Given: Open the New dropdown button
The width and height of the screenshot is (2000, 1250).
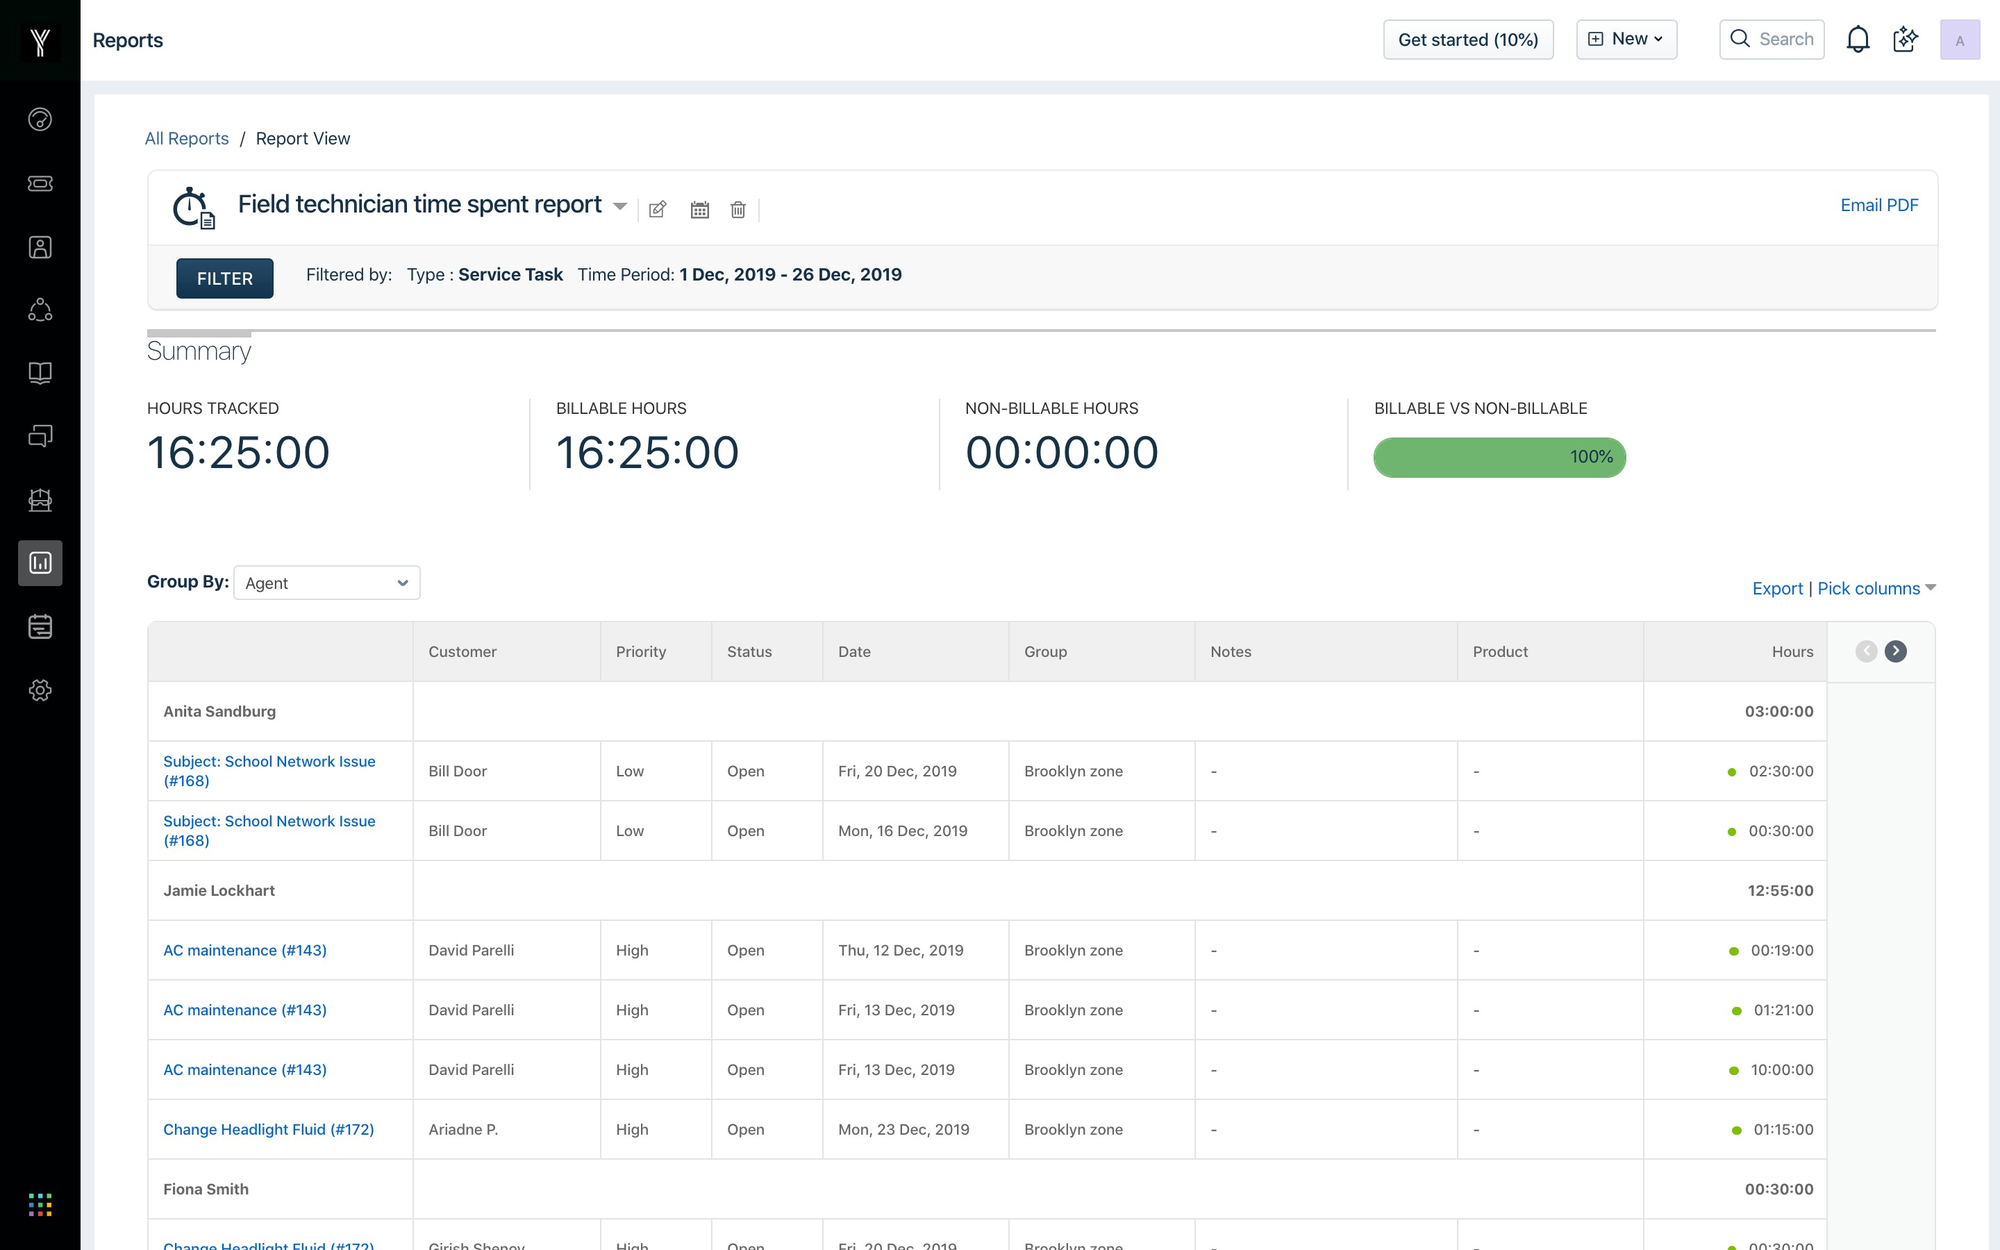Looking at the screenshot, I should click(1626, 39).
